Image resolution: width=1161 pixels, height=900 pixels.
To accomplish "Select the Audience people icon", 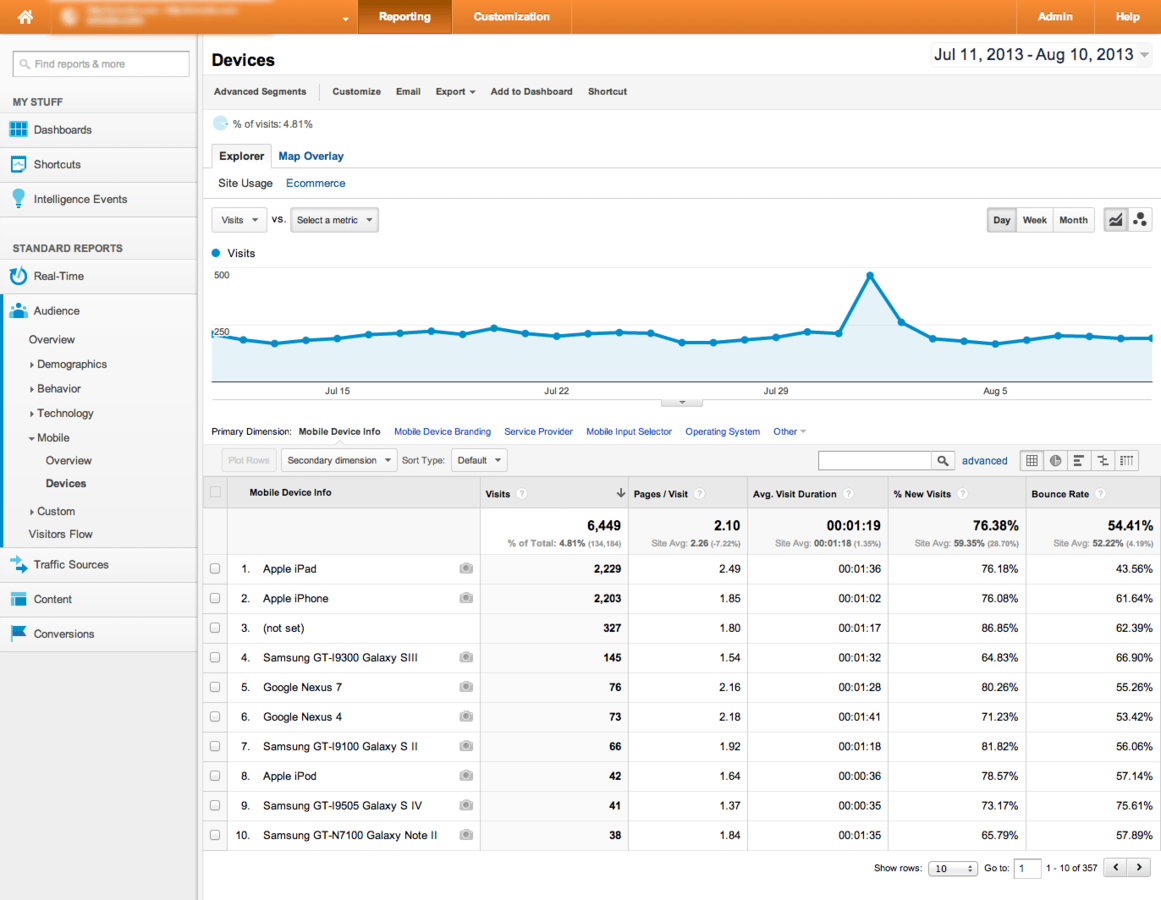I will (x=18, y=311).
